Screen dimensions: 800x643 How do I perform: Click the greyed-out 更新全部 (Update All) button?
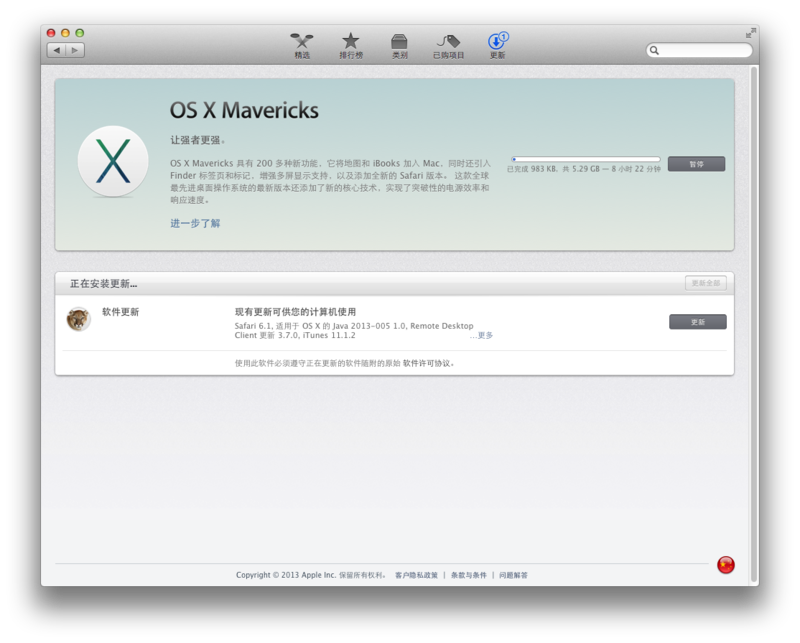706,283
